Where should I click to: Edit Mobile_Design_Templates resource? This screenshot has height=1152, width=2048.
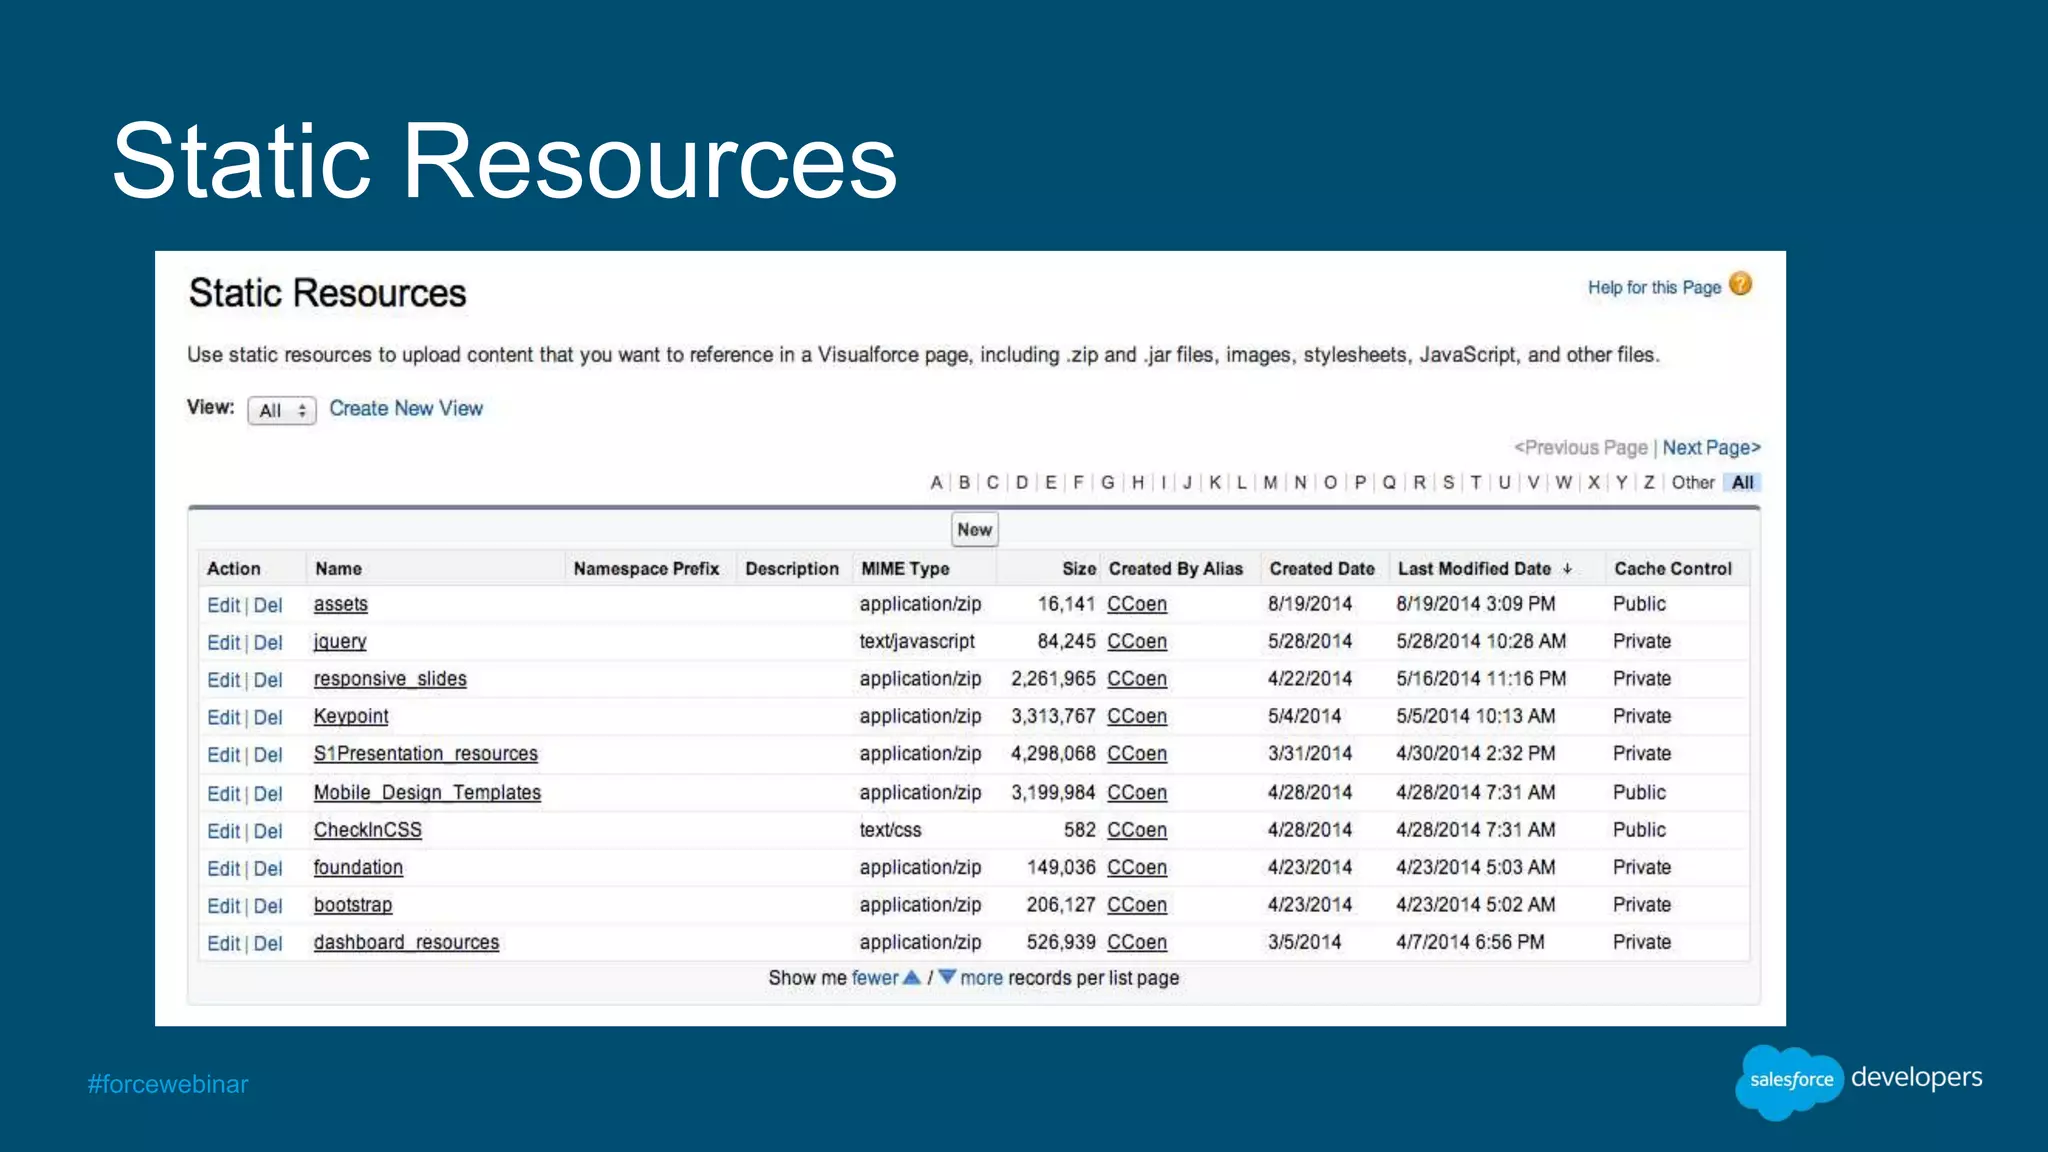click(223, 794)
